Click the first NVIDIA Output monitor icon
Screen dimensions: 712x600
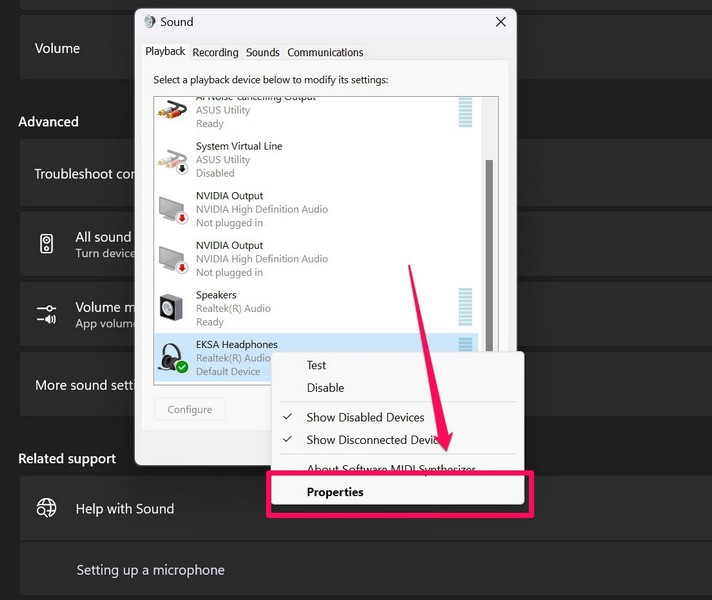[x=173, y=209]
